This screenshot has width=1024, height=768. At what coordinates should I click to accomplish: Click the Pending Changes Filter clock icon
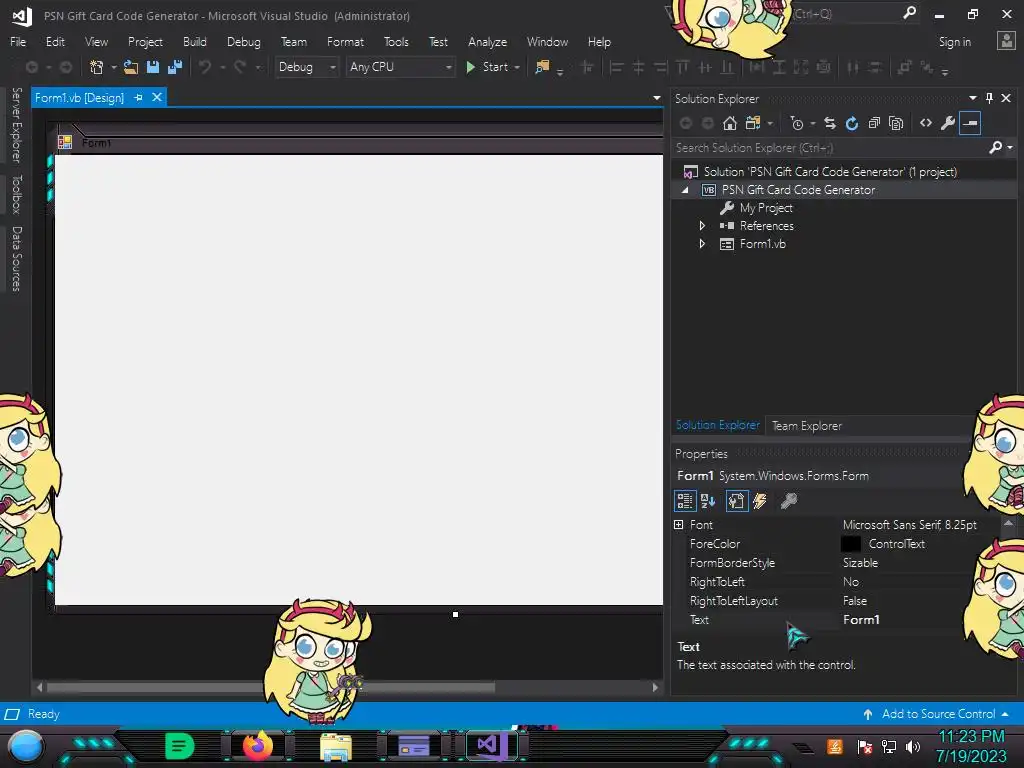tap(797, 123)
